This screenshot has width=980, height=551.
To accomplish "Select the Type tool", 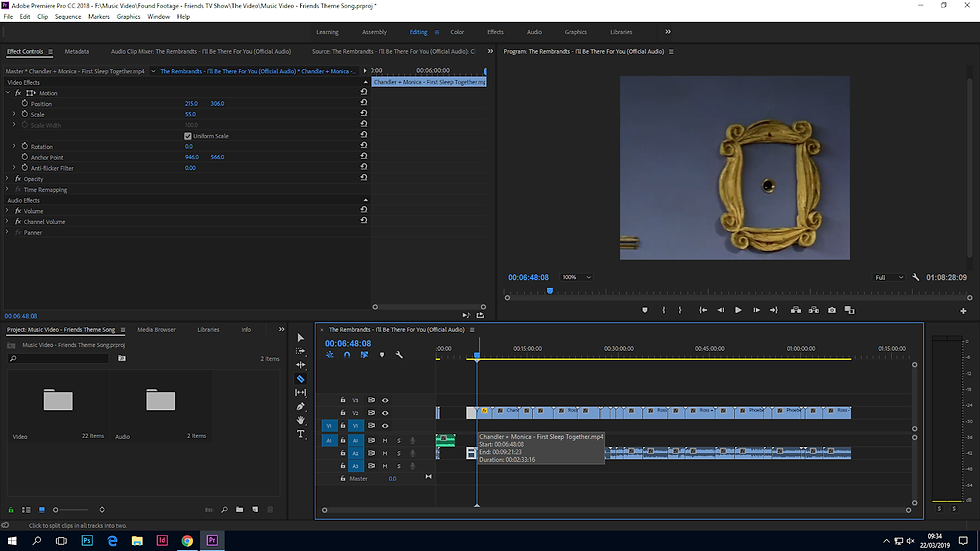I will 301,434.
